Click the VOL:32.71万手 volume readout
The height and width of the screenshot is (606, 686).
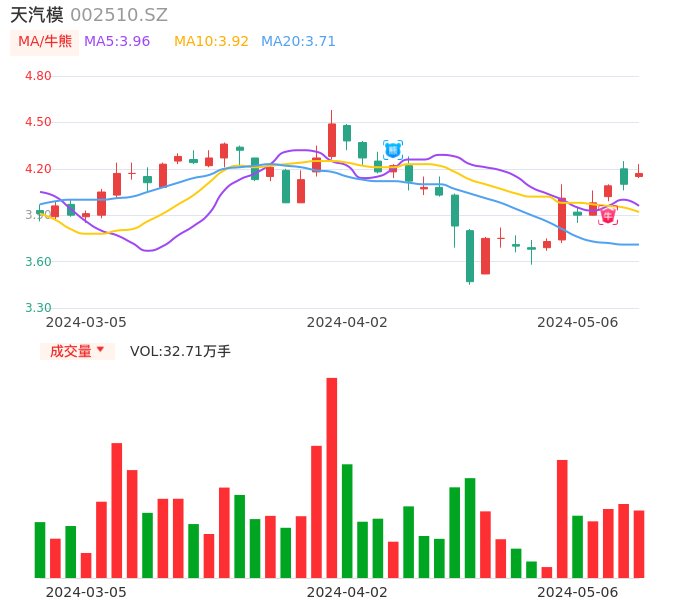pos(180,351)
